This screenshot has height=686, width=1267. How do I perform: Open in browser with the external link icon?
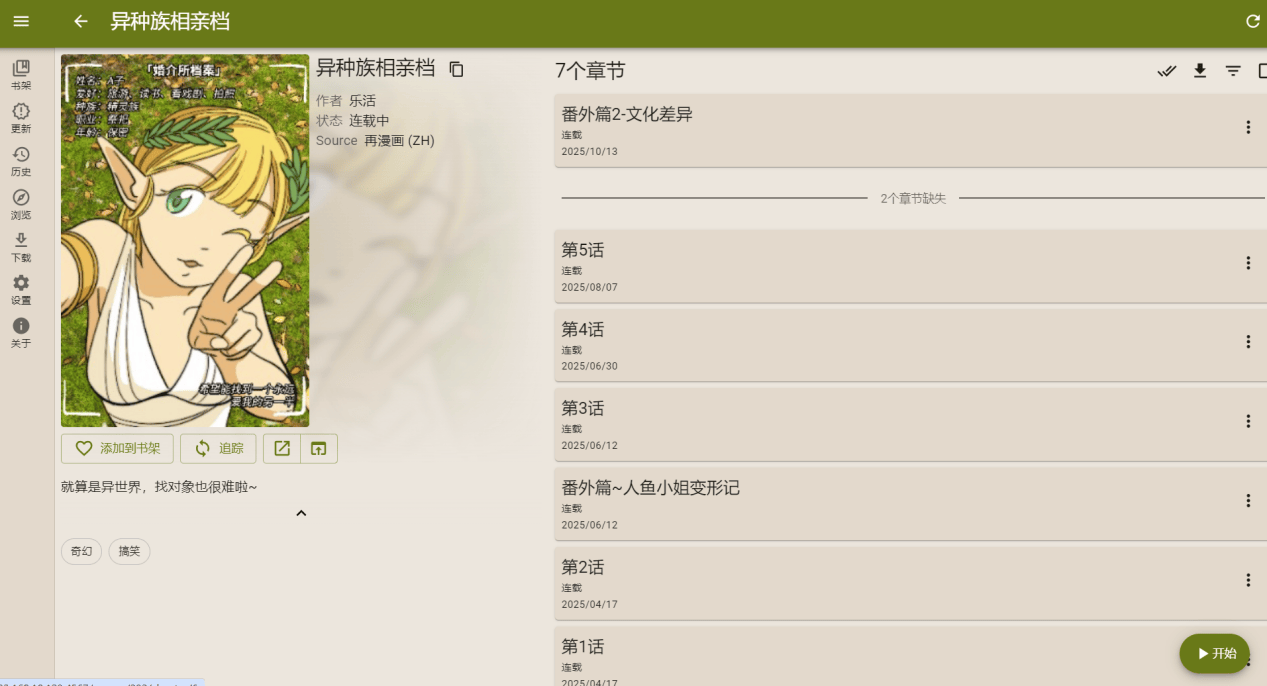coord(282,448)
